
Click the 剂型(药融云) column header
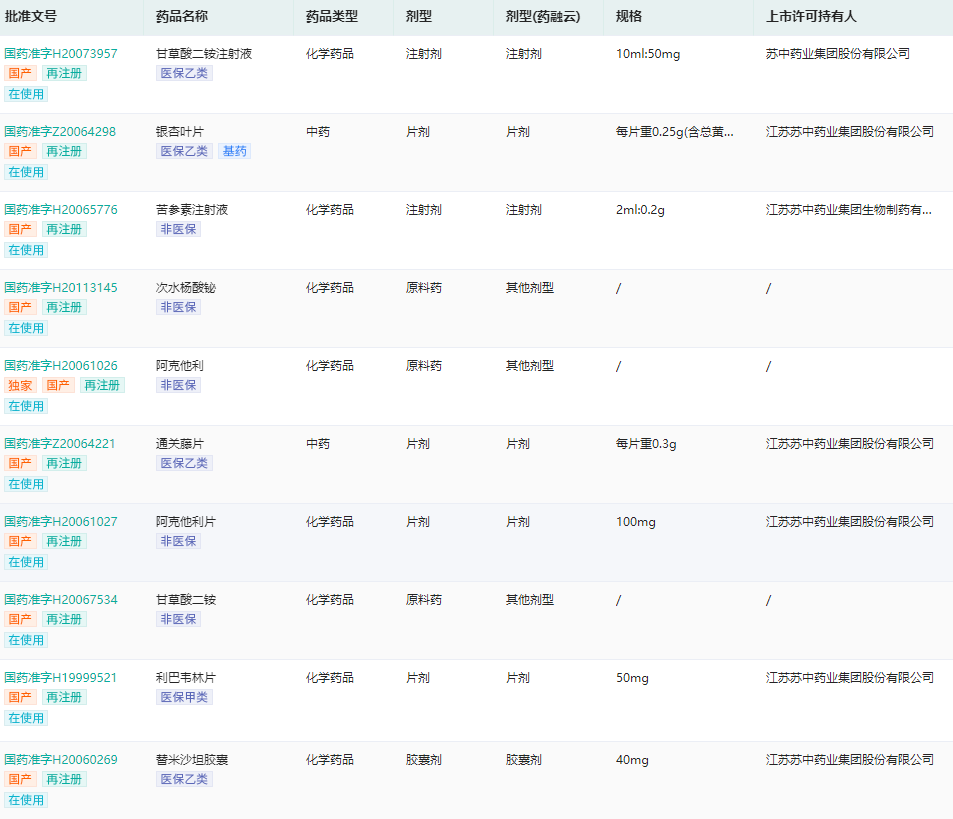pos(543,17)
